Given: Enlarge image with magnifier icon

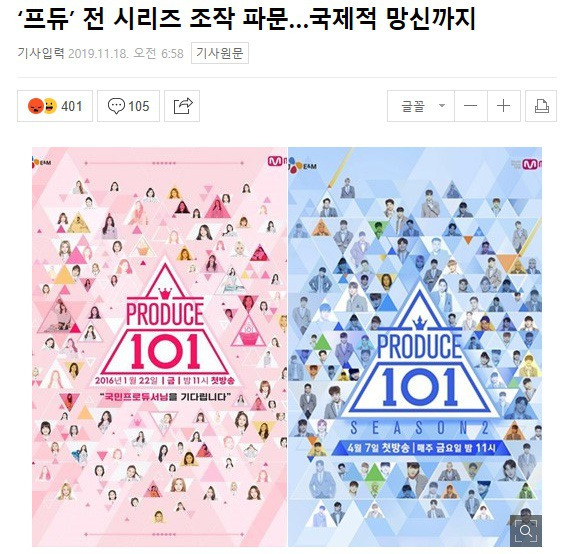Looking at the screenshot, I should coord(526,531).
